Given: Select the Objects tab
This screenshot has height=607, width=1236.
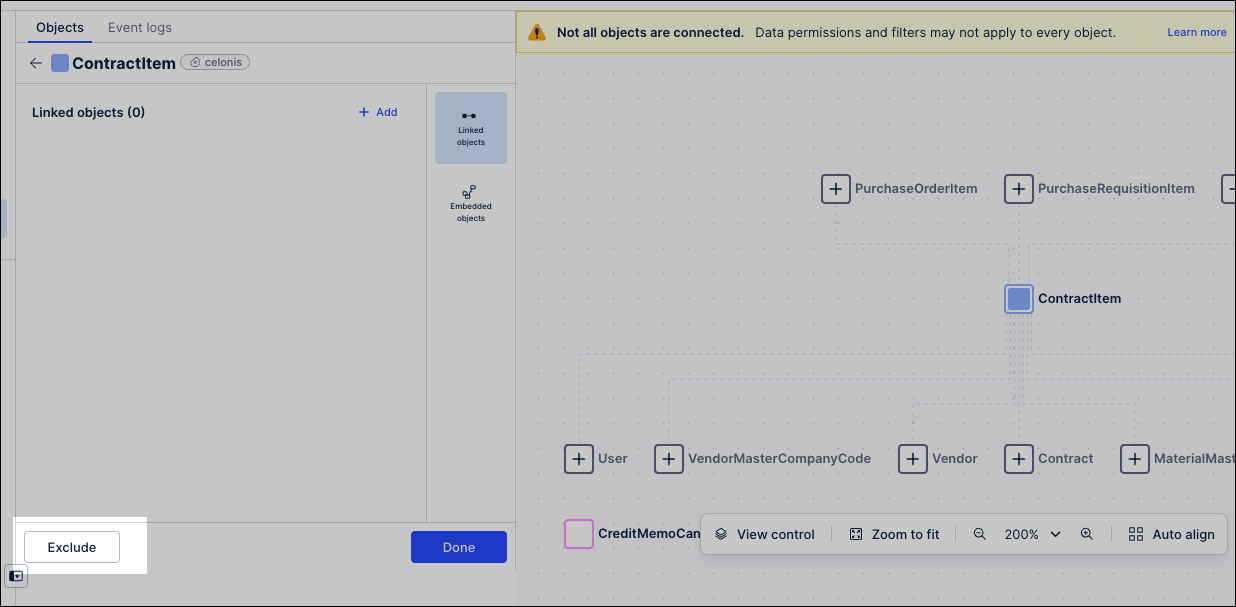Looking at the screenshot, I should 60,27.
